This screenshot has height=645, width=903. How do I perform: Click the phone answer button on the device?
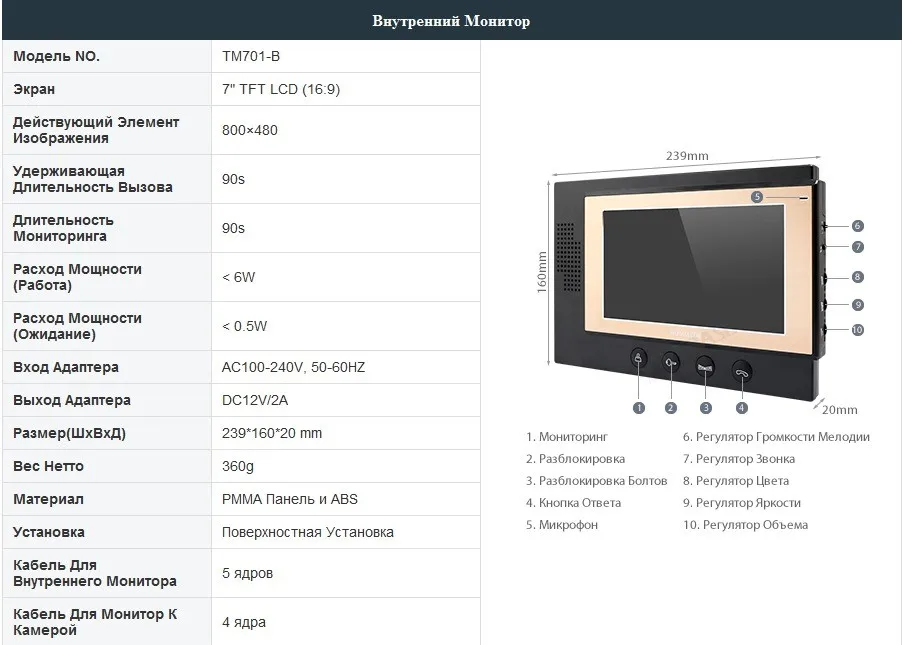click(742, 371)
